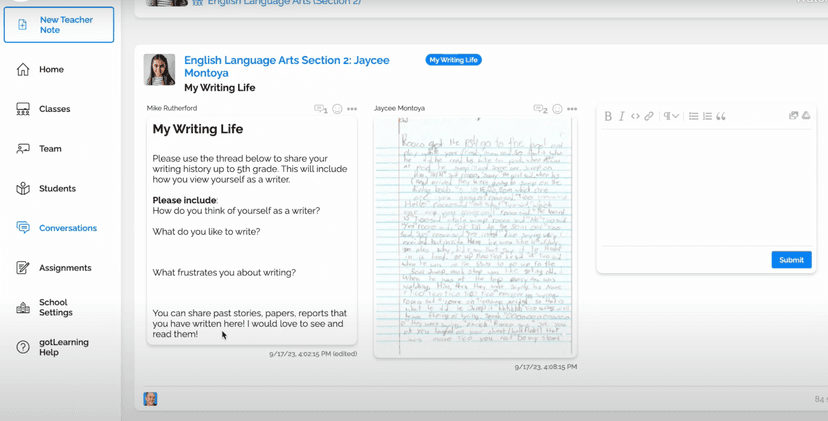Open Conversations from the sidebar

pos(68,228)
